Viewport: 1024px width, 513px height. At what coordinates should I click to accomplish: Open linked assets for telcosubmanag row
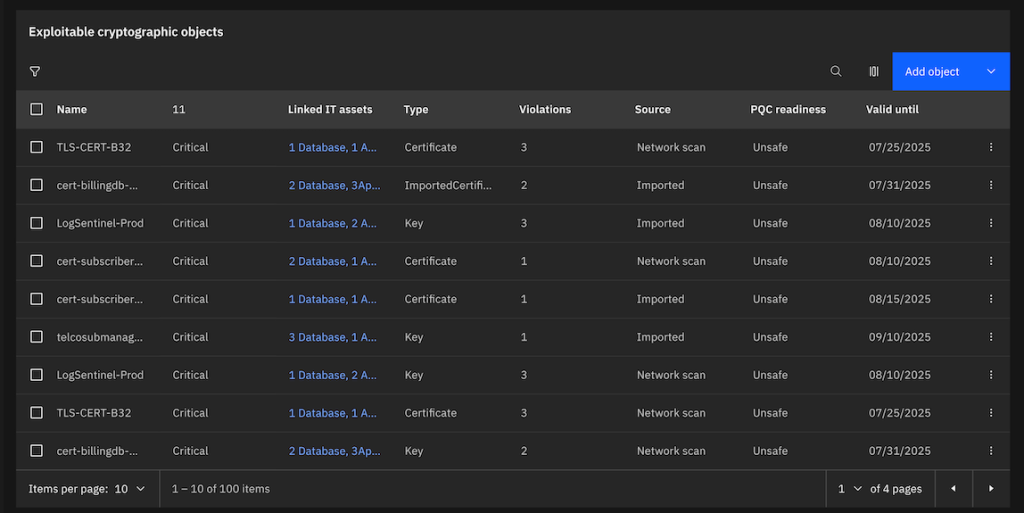332,337
